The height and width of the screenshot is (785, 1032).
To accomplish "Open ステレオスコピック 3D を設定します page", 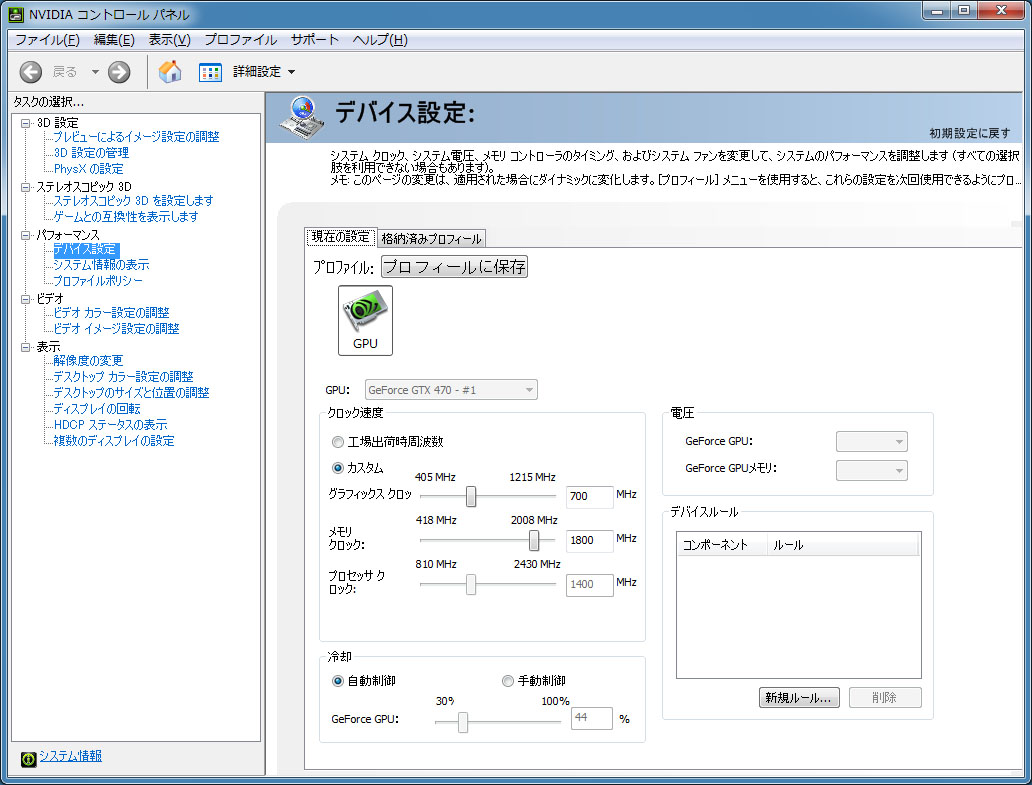I will pyautogui.click(x=134, y=201).
